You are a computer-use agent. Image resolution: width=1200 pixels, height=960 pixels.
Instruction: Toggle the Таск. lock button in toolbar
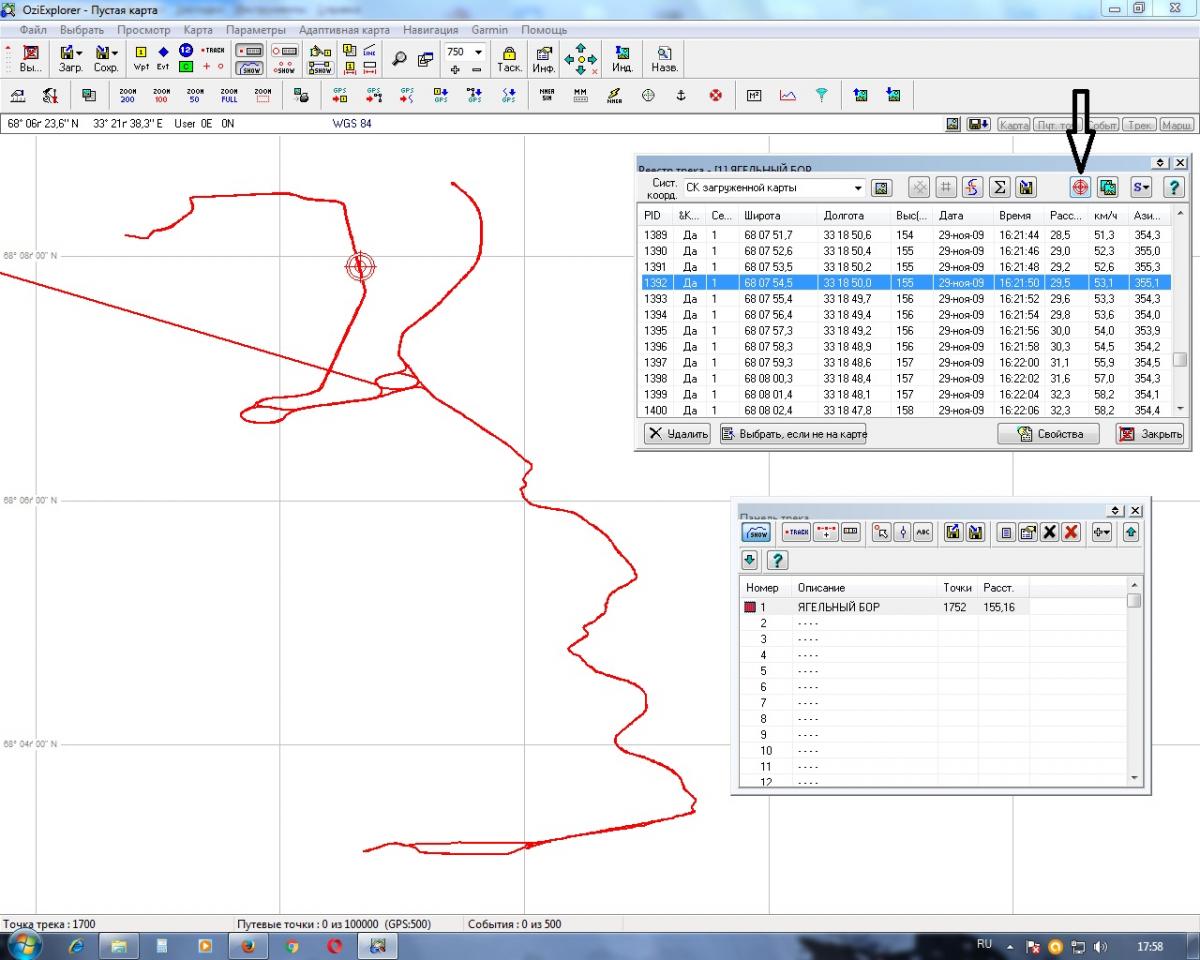(509, 58)
